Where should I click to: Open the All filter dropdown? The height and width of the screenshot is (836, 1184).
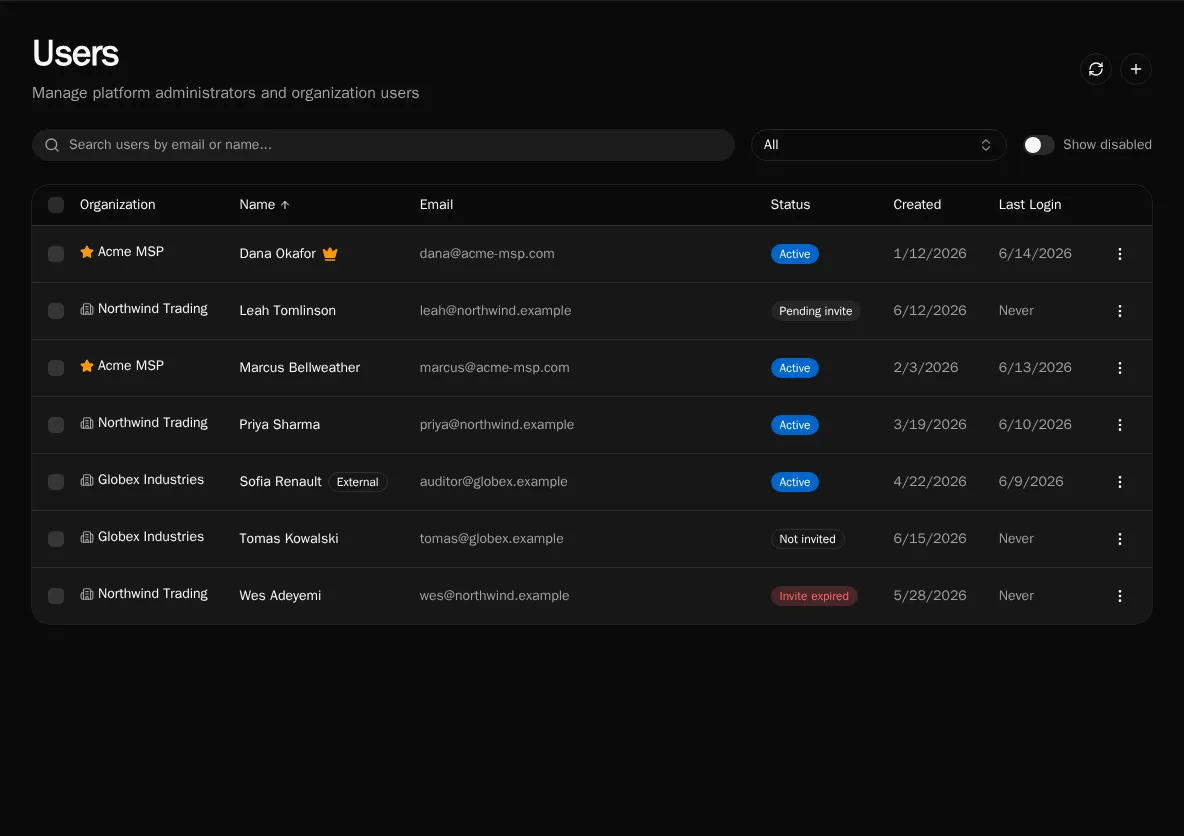878,145
